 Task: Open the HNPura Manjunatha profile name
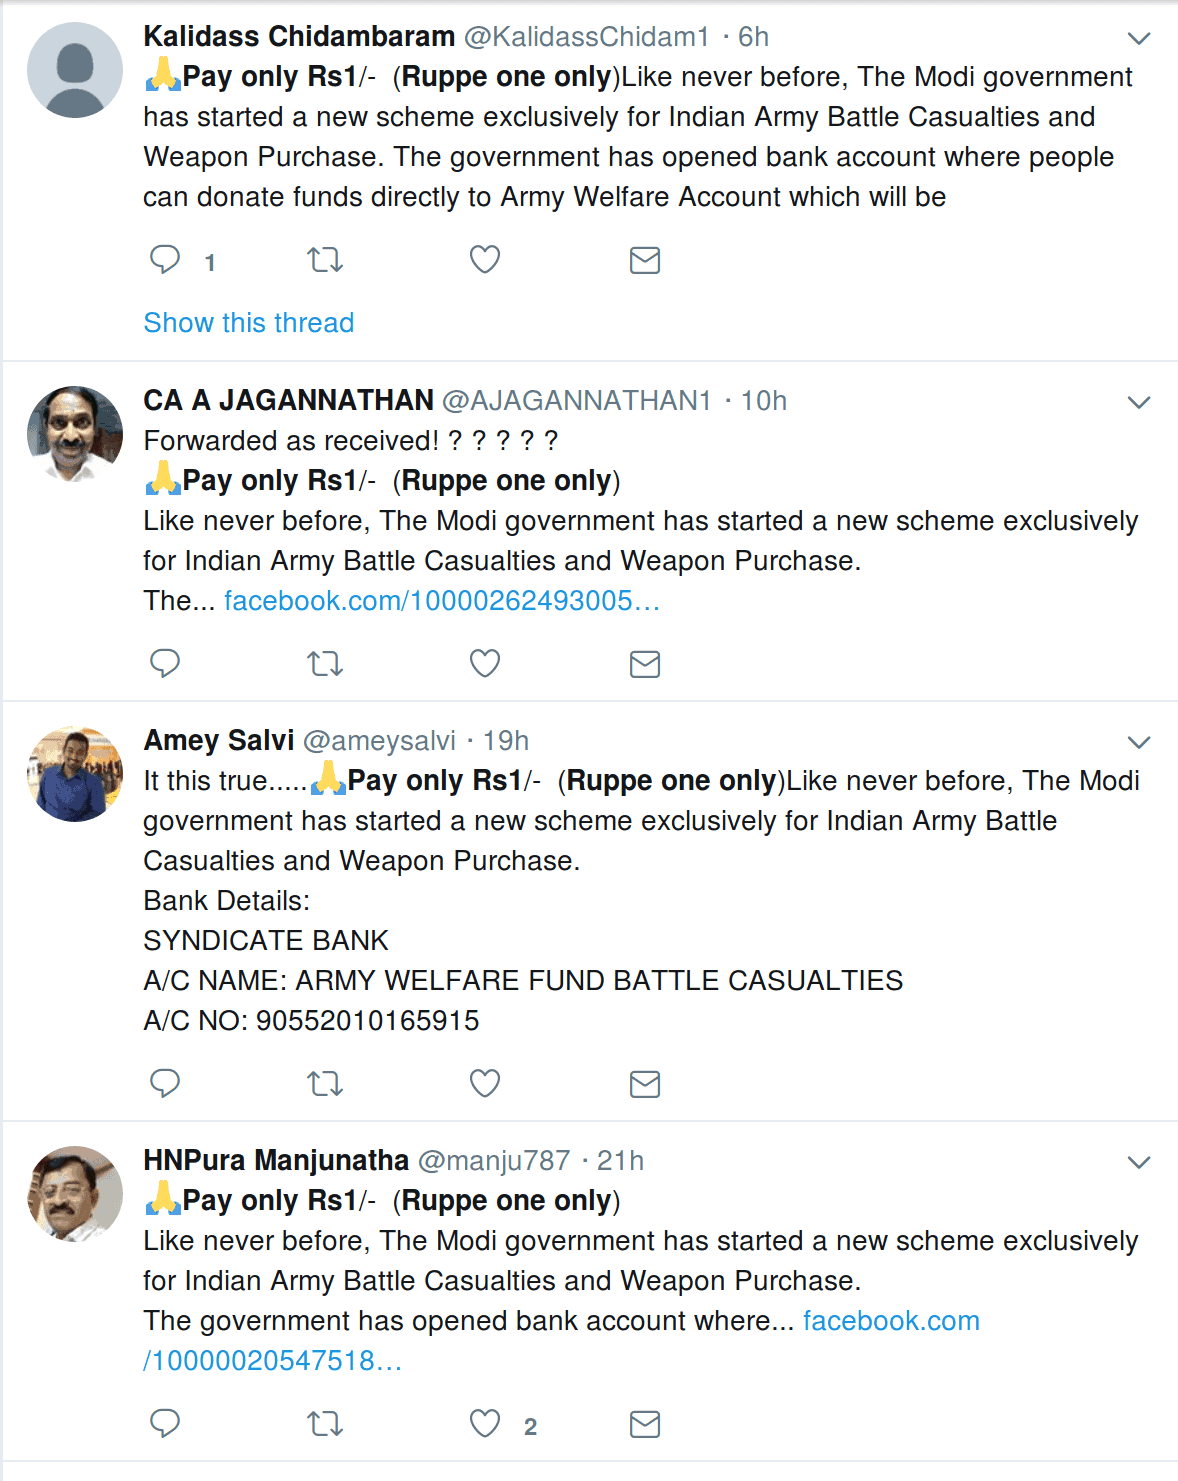[276, 1160]
